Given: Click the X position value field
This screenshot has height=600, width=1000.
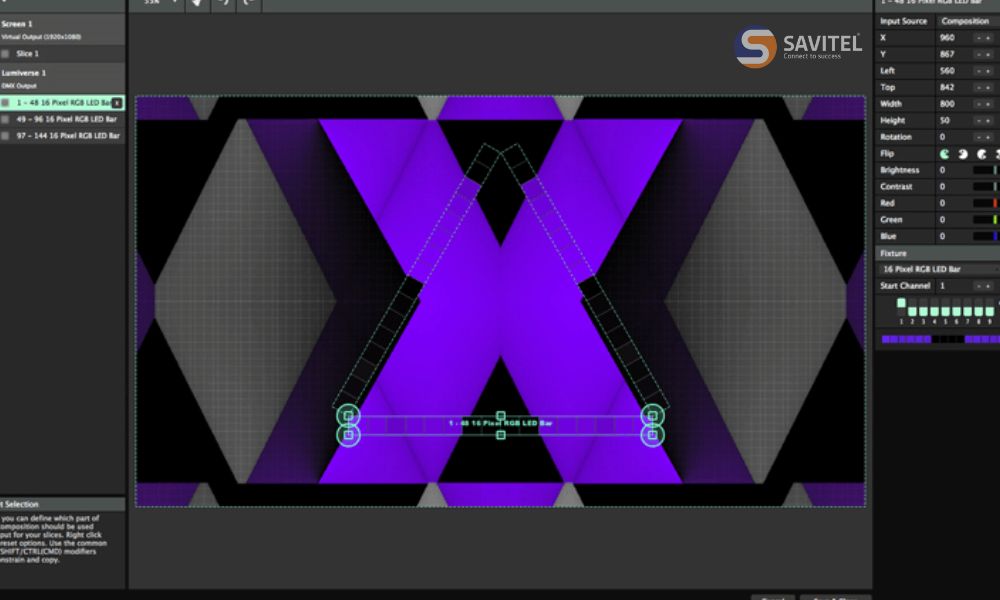Looking at the screenshot, I should (953, 38).
